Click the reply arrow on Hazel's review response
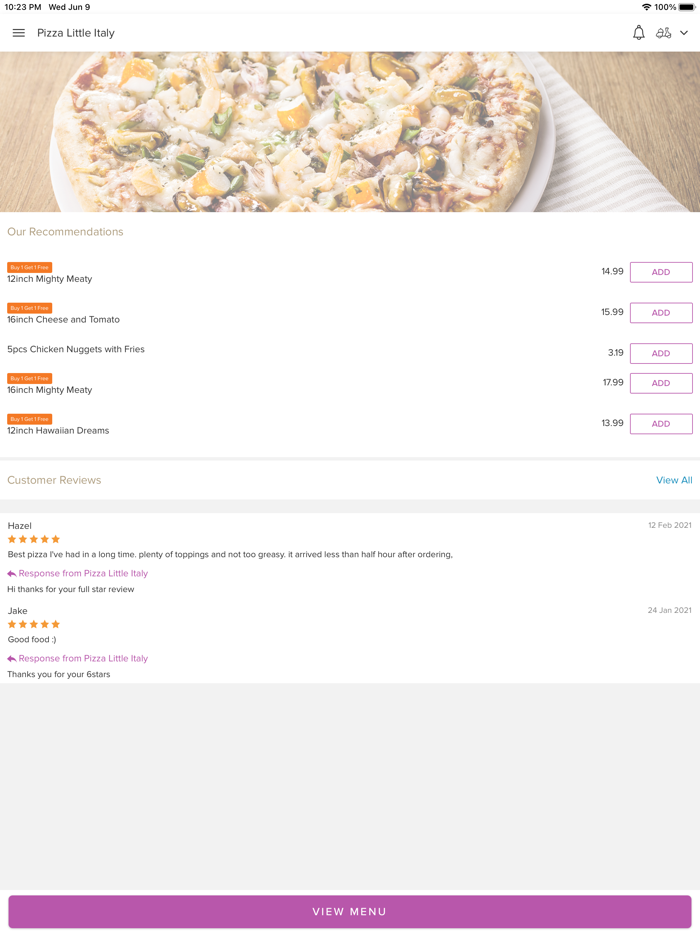This screenshot has height=934, width=700. (11, 573)
